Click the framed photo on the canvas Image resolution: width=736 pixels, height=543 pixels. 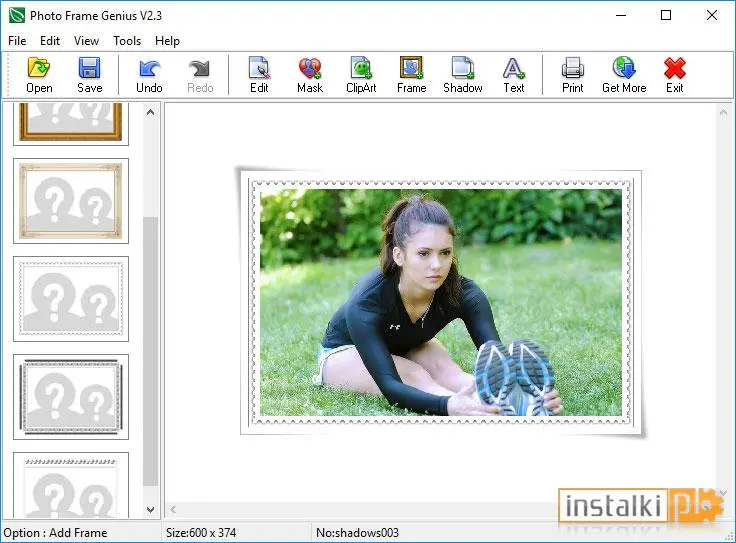click(440, 303)
